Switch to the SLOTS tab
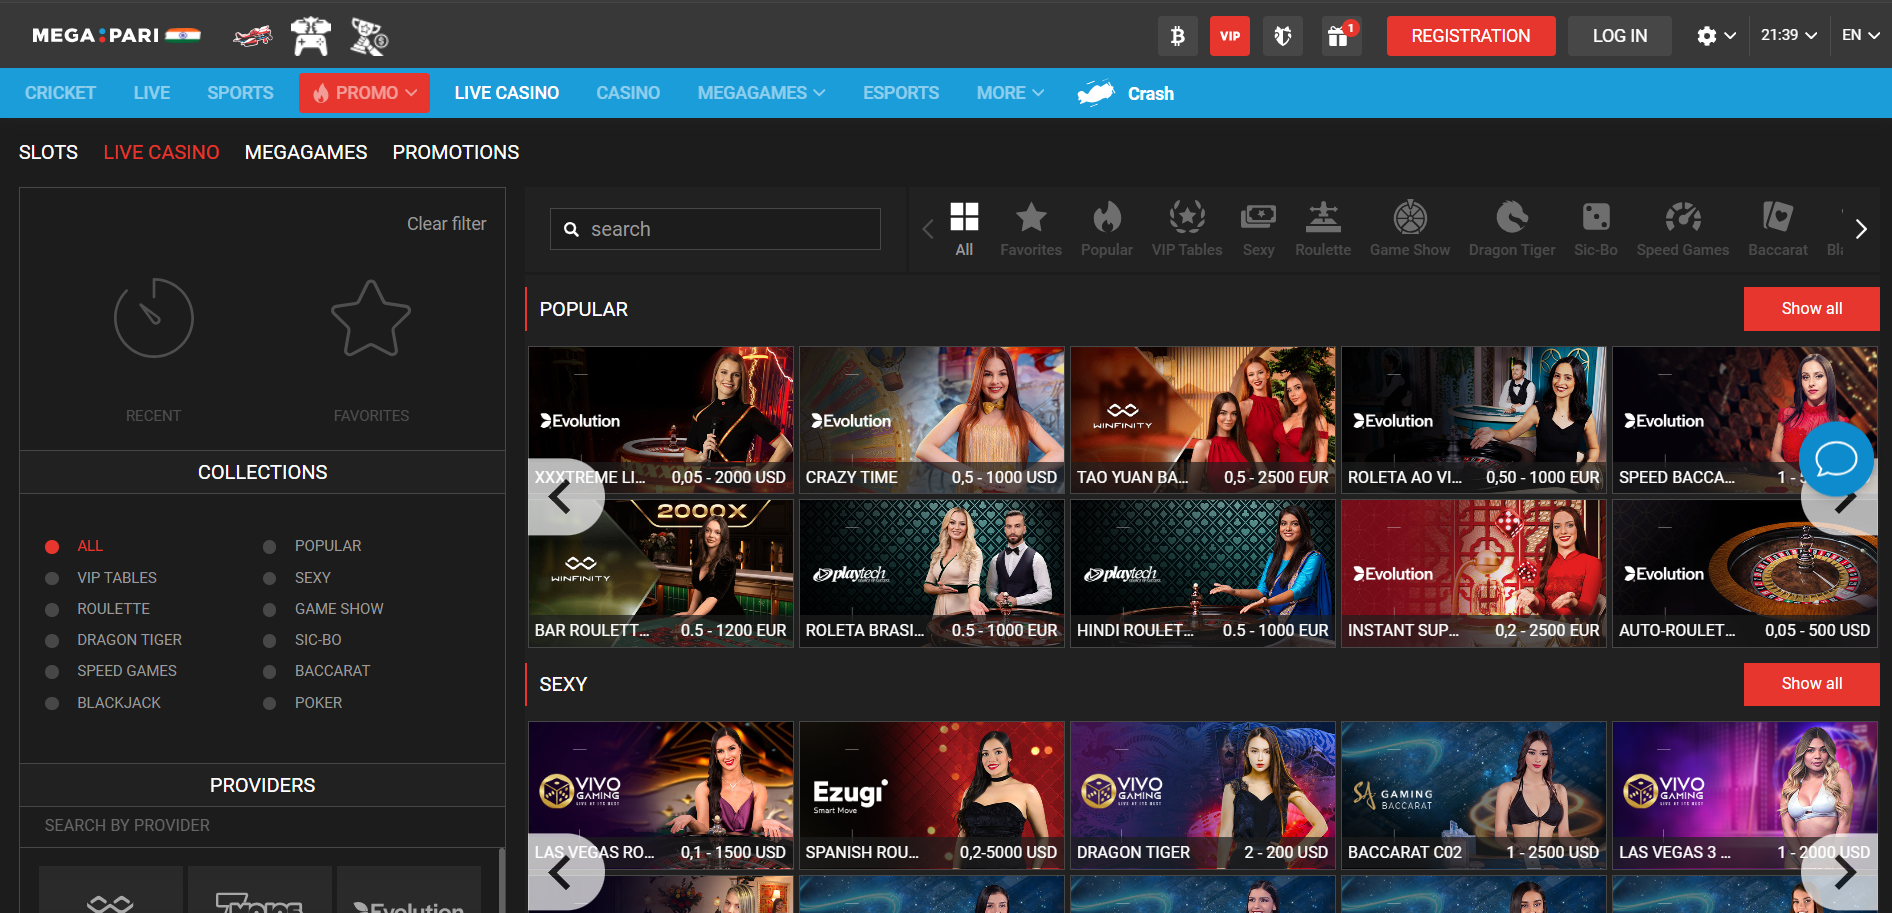This screenshot has height=913, width=1892. pos(48,152)
